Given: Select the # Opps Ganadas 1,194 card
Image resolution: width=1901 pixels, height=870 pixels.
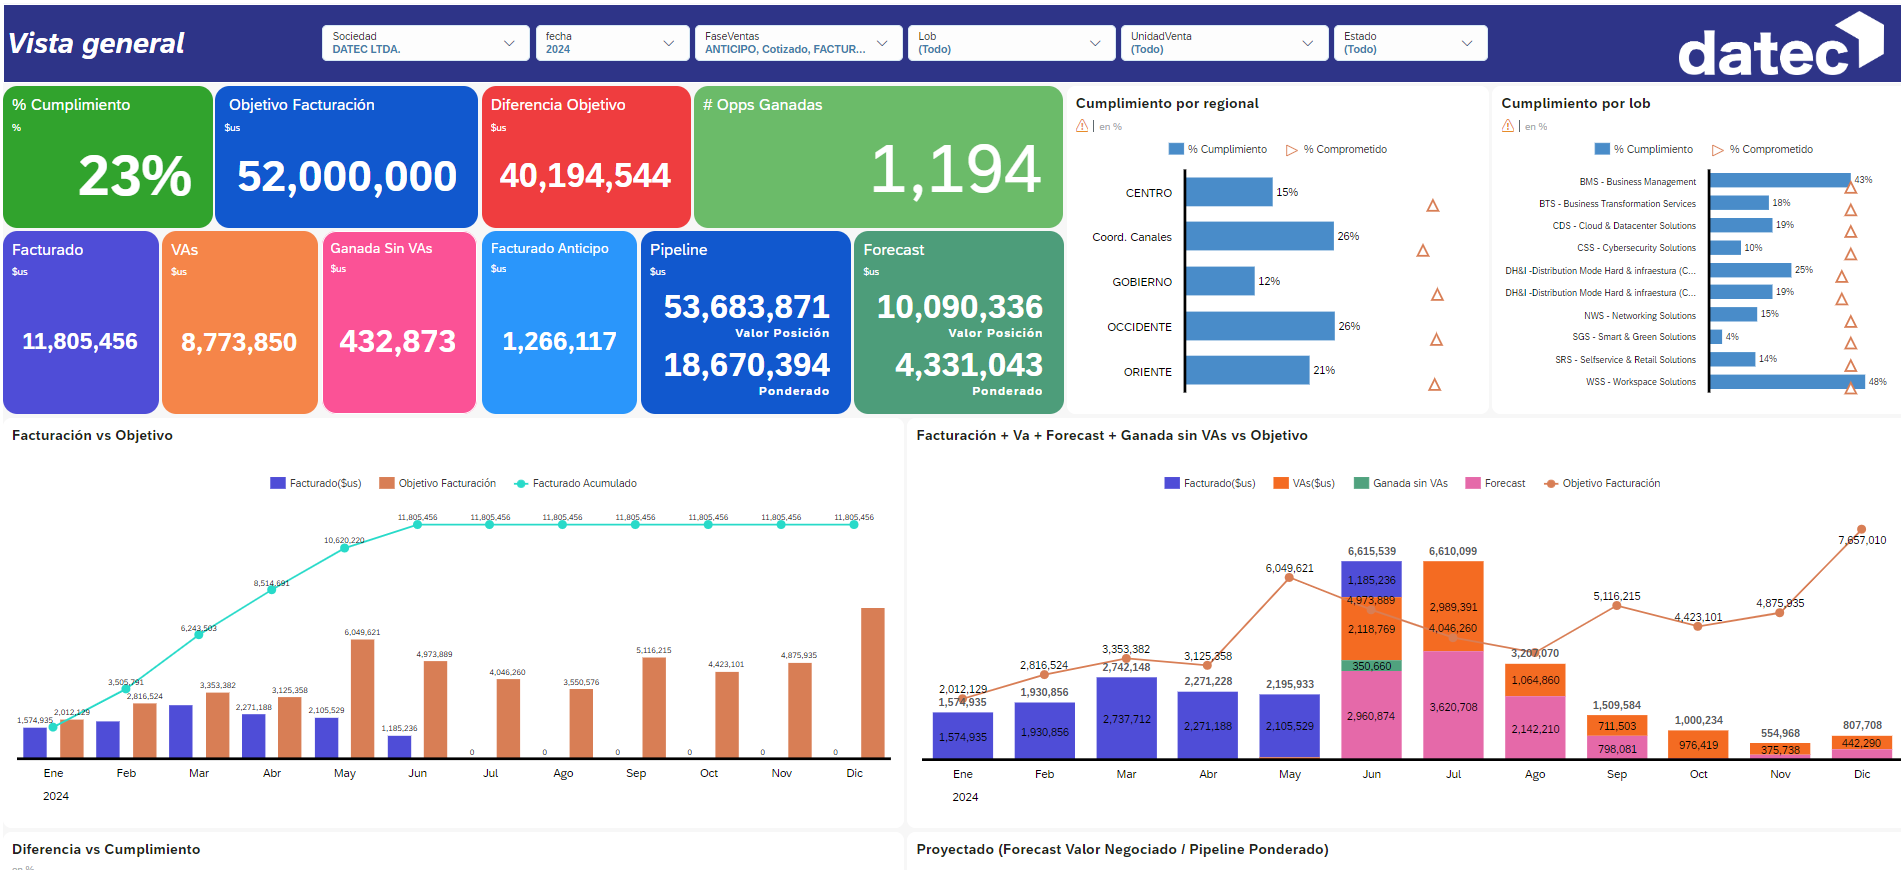Looking at the screenshot, I should (x=878, y=157).
